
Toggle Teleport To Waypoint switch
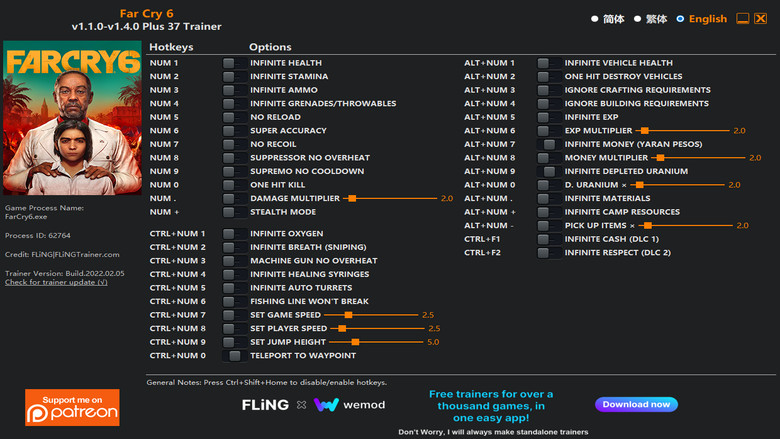[x=234, y=355]
